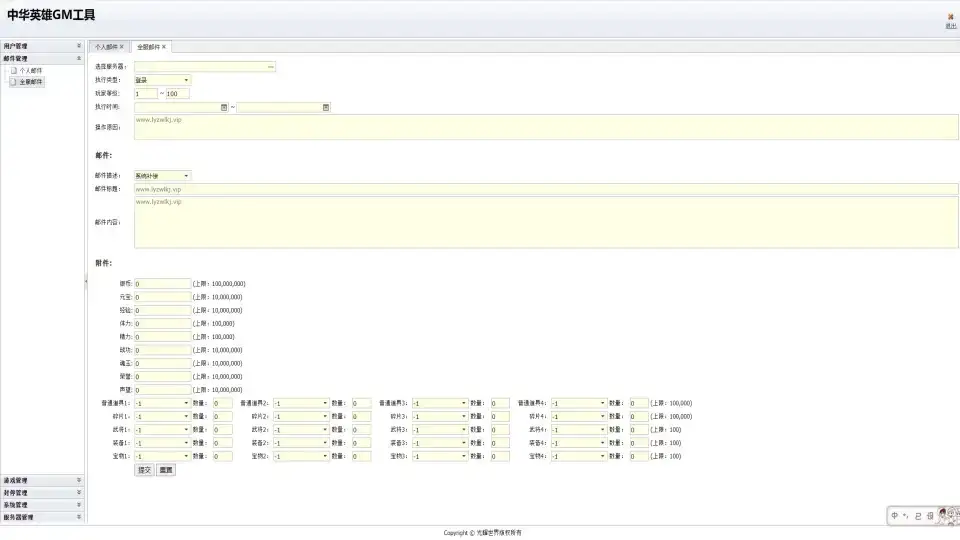960x540 pixels.
Task: Open the 武将2 dropdown
Action: coord(301,430)
